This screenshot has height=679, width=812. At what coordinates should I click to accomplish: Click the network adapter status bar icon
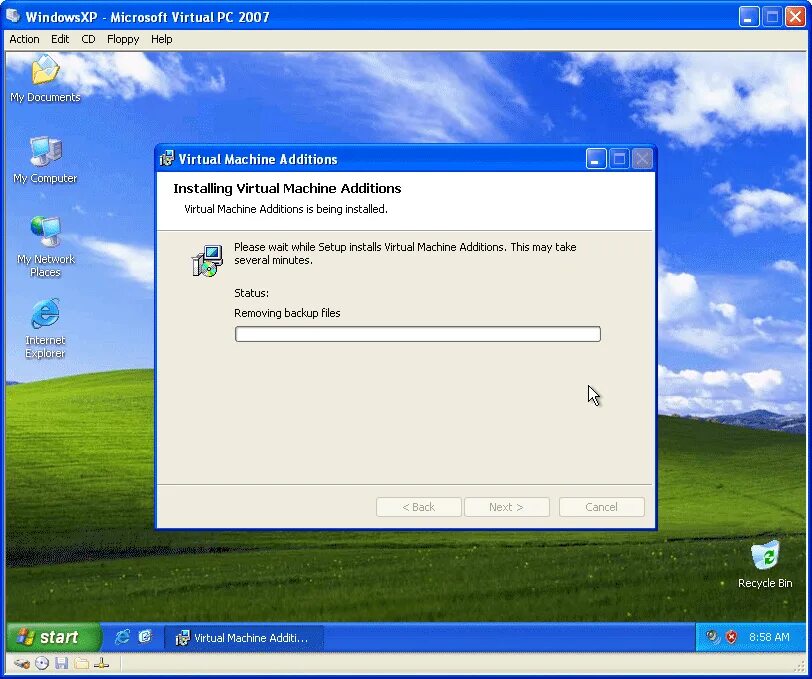(102, 663)
